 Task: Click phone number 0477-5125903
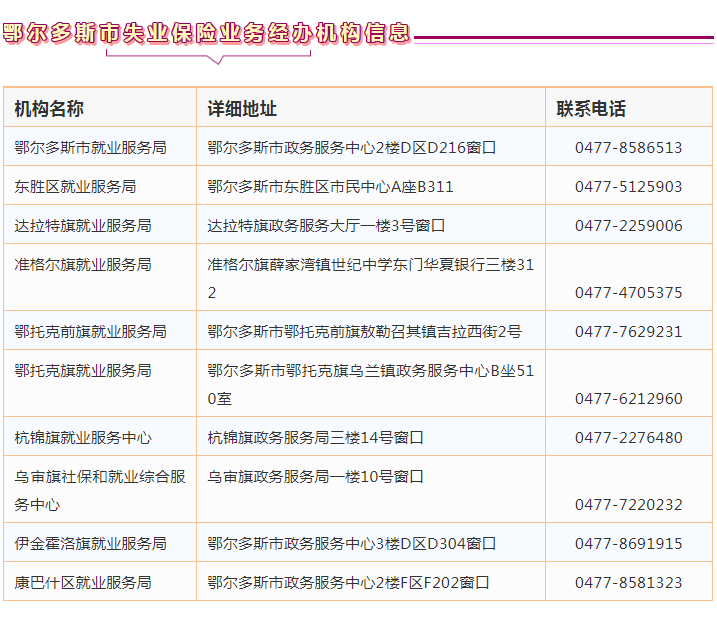629,187
